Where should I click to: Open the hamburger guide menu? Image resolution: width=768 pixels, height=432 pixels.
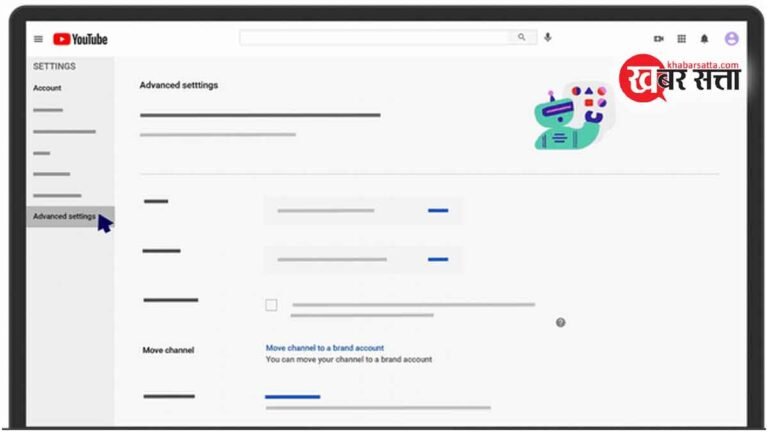click(x=38, y=39)
